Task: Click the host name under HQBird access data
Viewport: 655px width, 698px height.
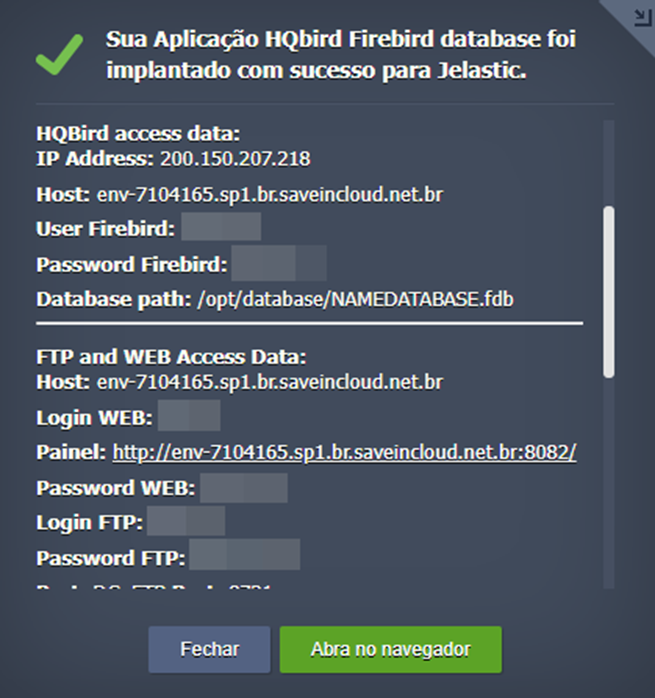Action: pyautogui.click(x=269, y=195)
